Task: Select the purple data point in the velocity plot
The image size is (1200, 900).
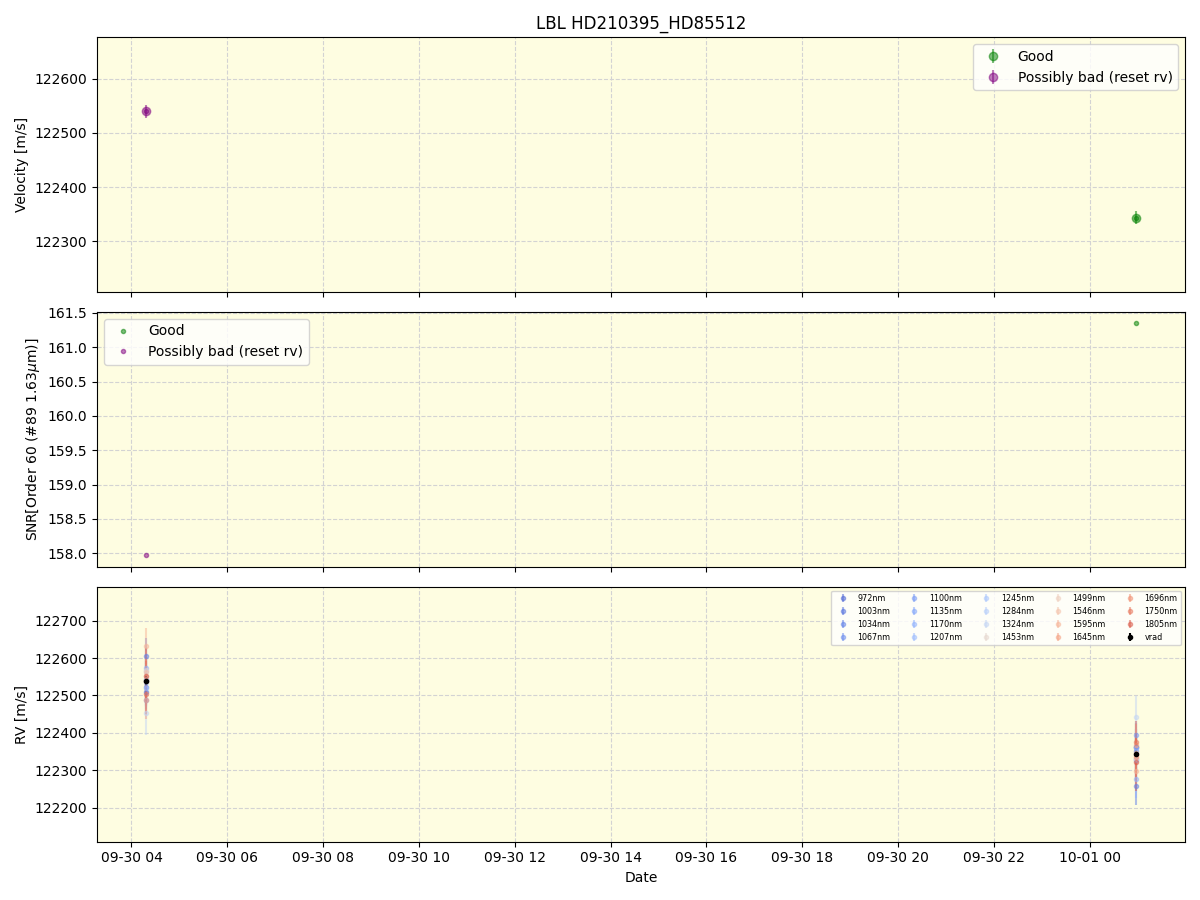Action: pyautogui.click(x=146, y=111)
